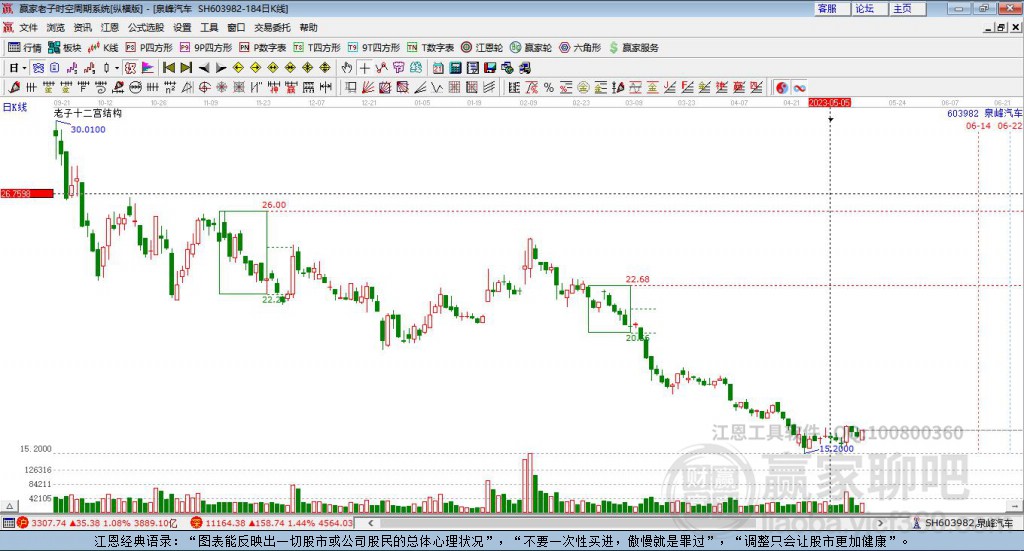
Task: Select the zigzag wave line icon
Action: coord(436,87)
